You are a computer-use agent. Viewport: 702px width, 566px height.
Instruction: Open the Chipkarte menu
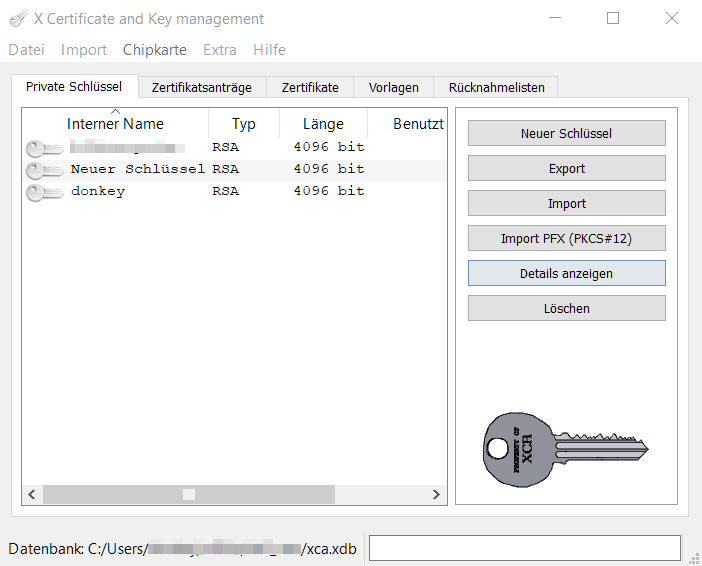pyautogui.click(x=154, y=50)
